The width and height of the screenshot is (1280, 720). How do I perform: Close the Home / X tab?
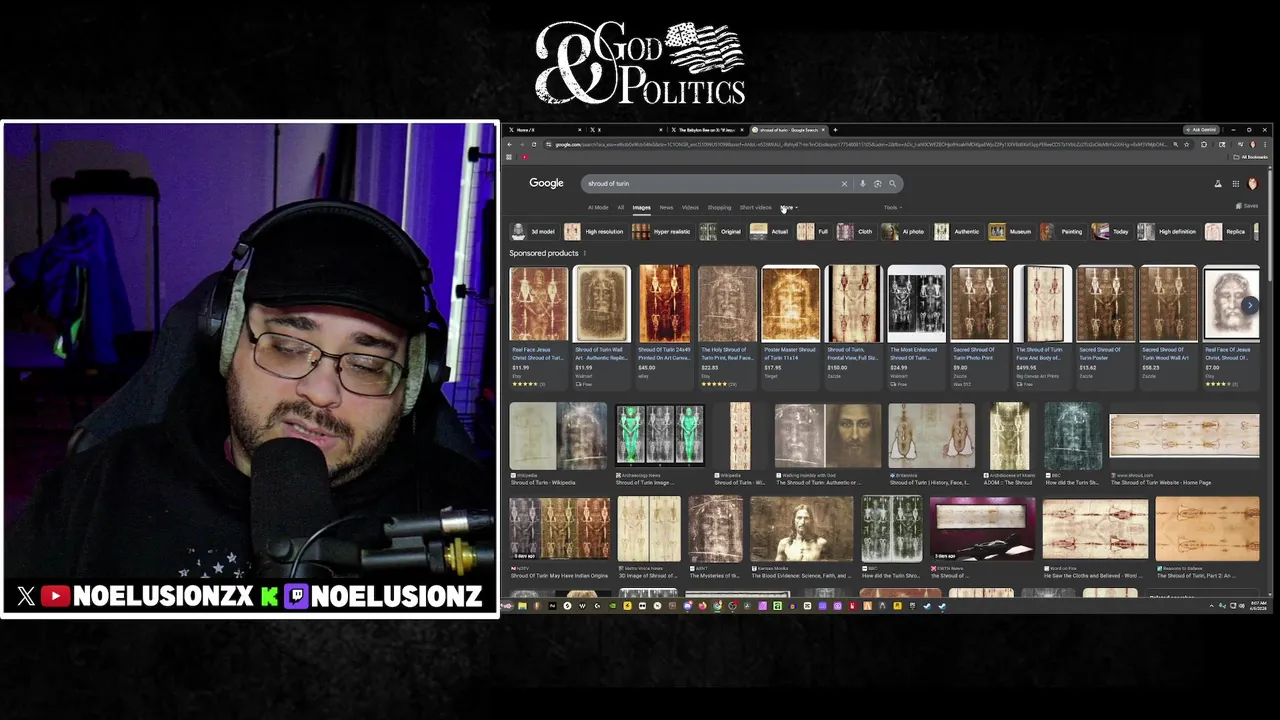coord(581,130)
